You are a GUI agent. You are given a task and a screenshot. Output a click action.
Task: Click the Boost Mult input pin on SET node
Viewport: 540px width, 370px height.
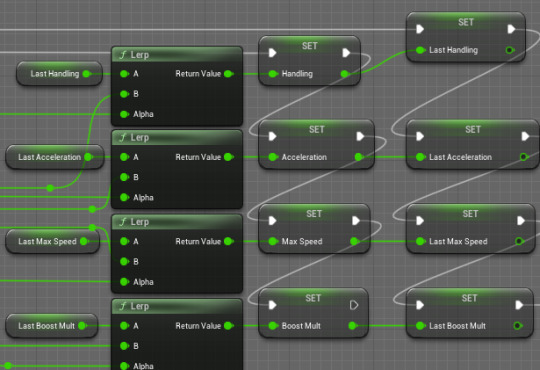coord(272,326)
